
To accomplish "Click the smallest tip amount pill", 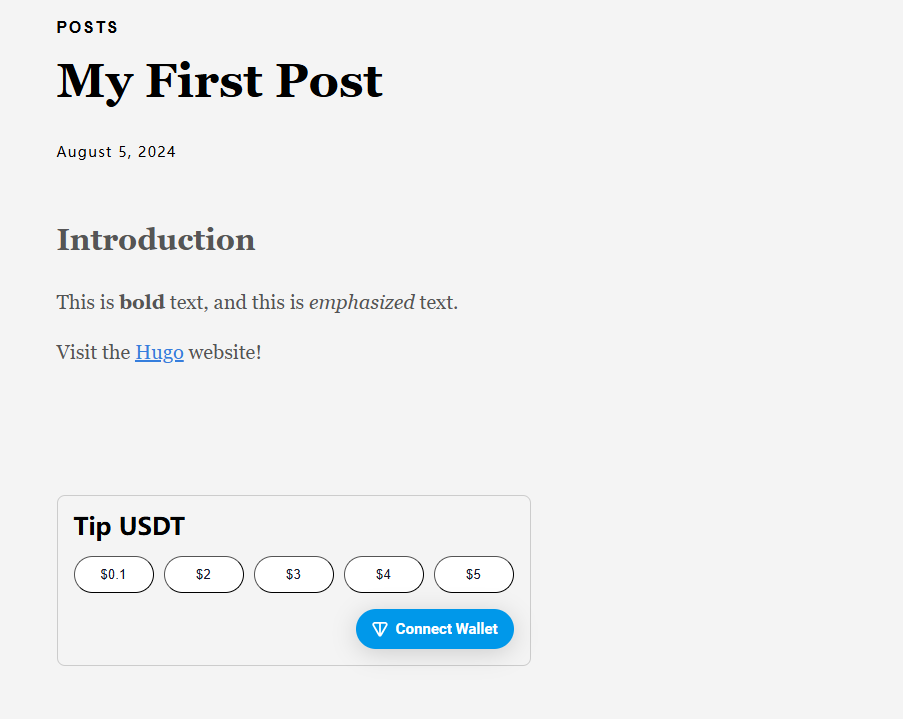I will [x=113, y=574].
